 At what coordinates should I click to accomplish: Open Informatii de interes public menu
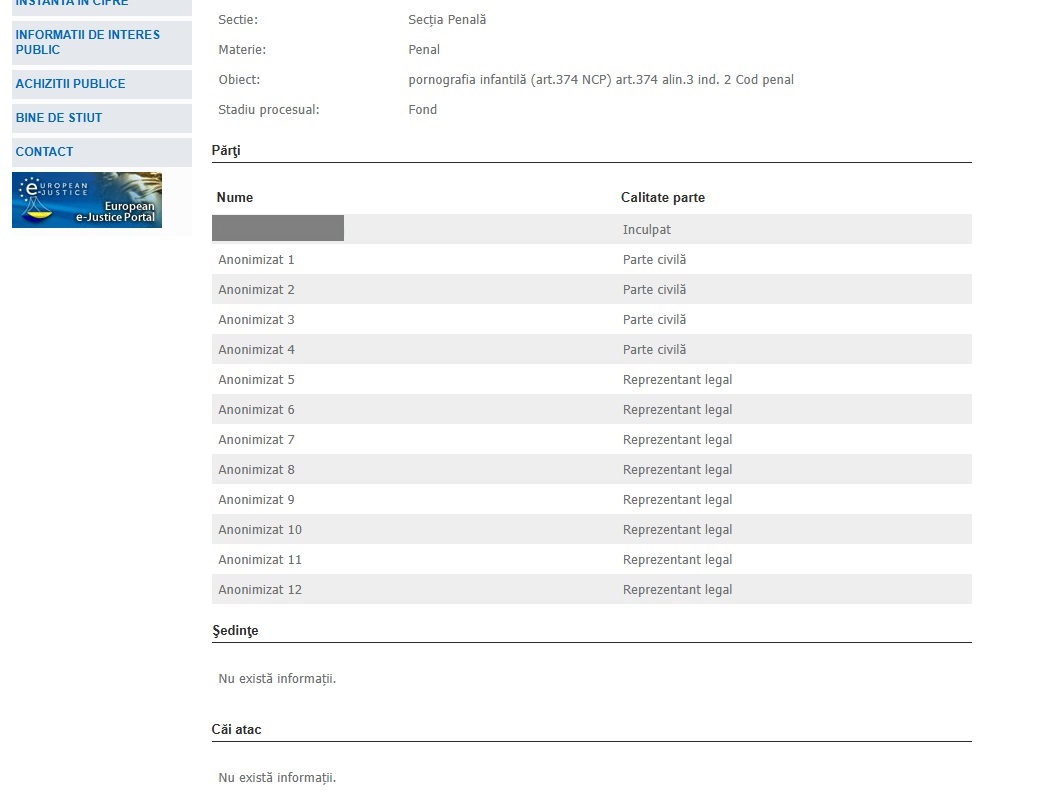pos(101,42)
